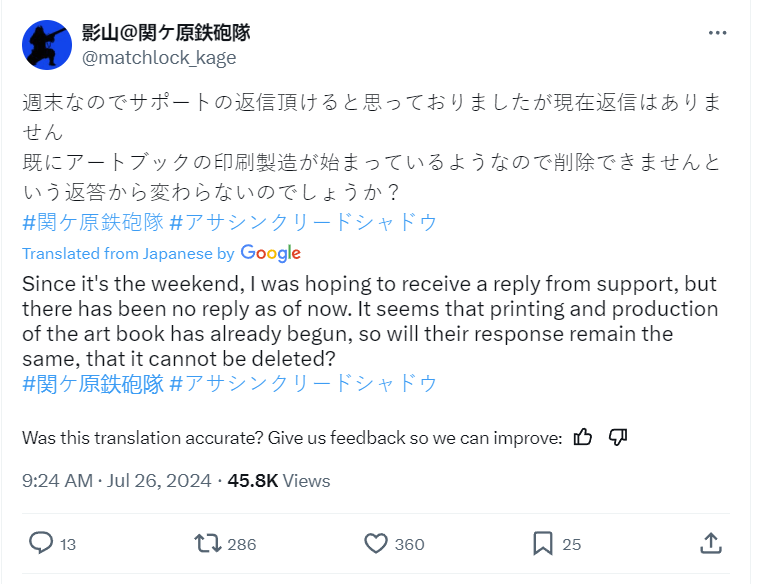Viewport: 762px width, 584px height.
Task: Bookmark this post with the bookmark icon
Action: [542, 544]
